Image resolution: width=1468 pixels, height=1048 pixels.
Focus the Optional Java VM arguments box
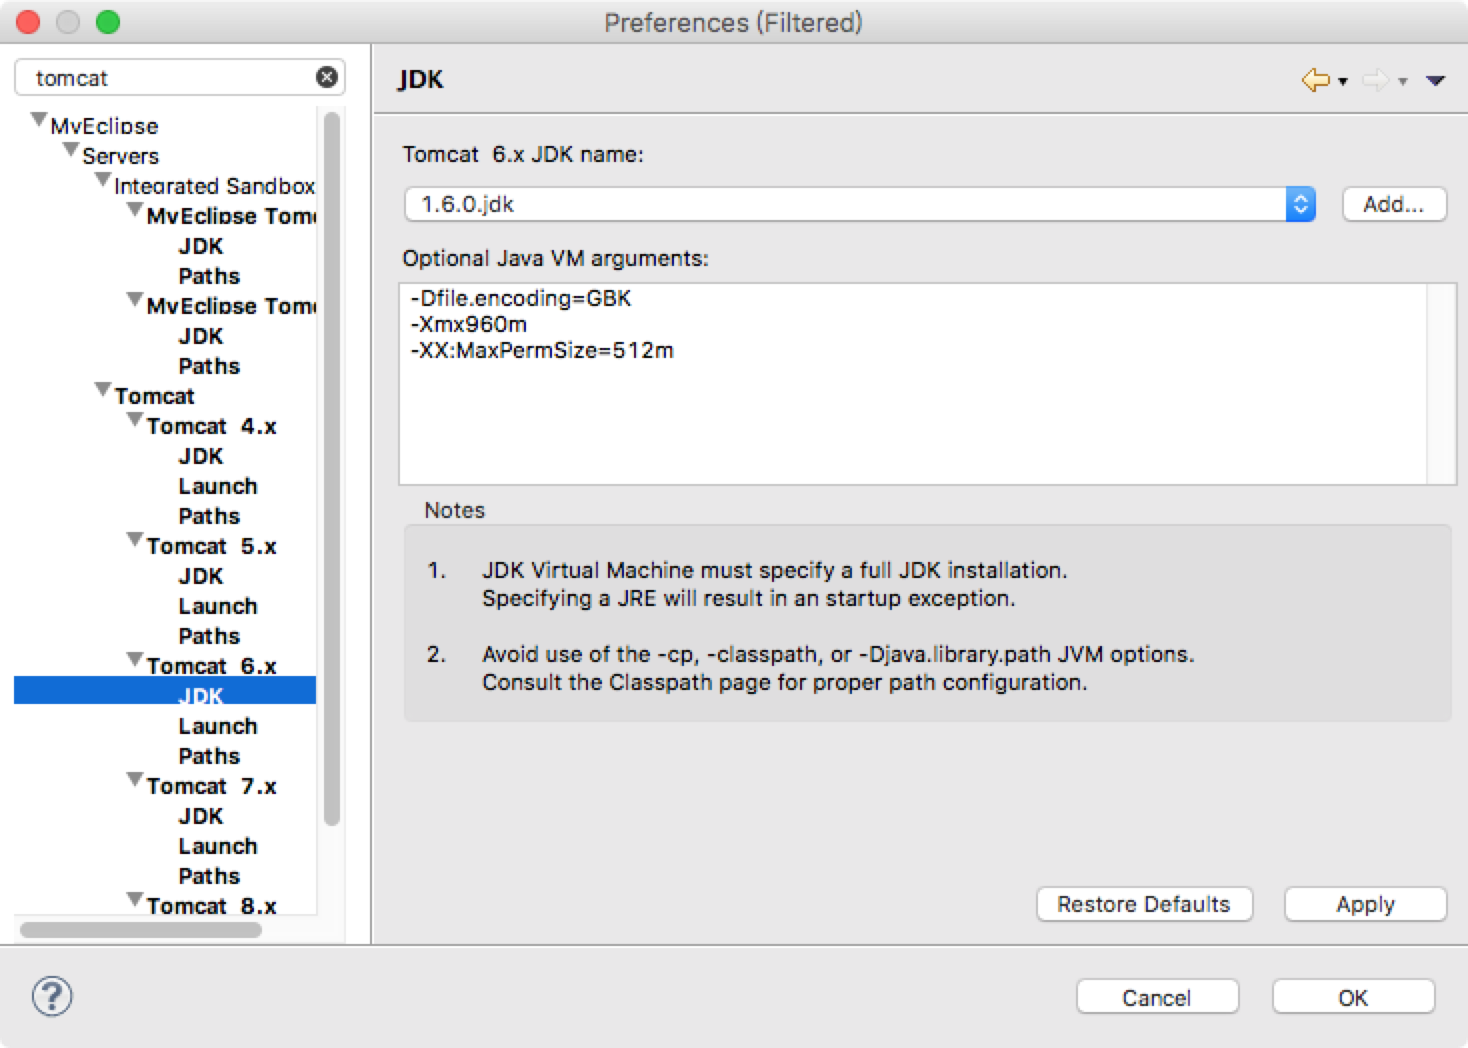pos(913,384)
